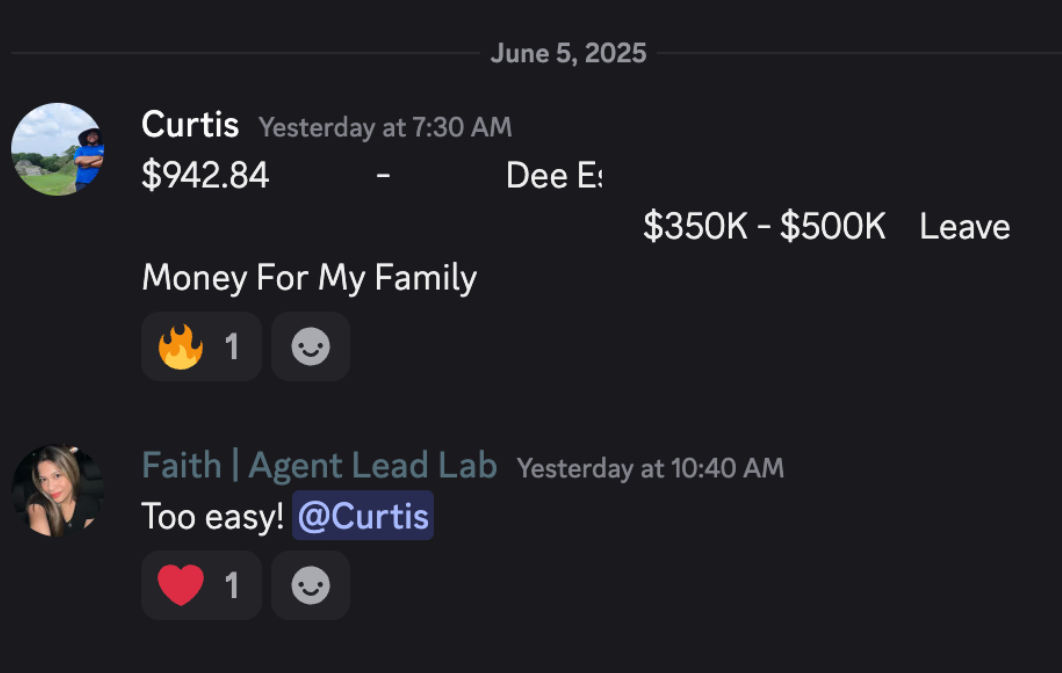Click the Too easy! message text
The height and width of the screenshot is (673, 1062).
click(x=213, y=517)
